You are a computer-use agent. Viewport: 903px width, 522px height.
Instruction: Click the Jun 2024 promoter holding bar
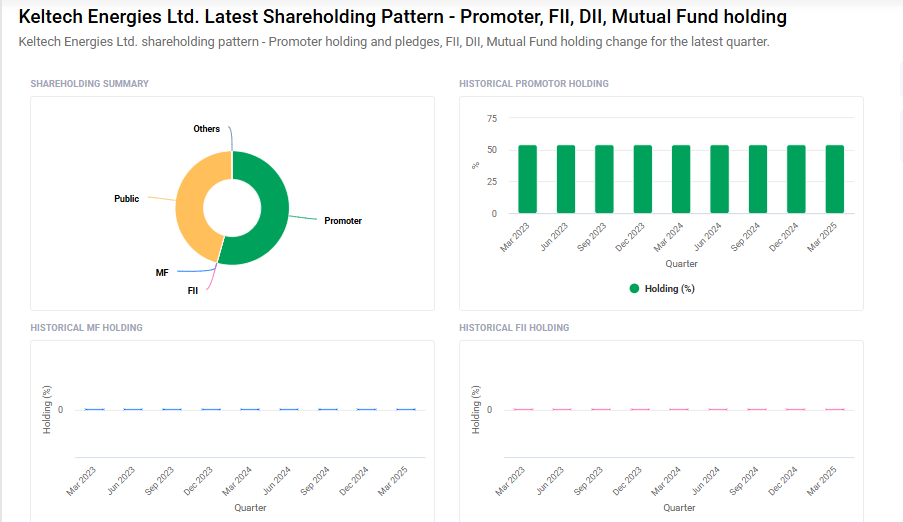(719, 179)
